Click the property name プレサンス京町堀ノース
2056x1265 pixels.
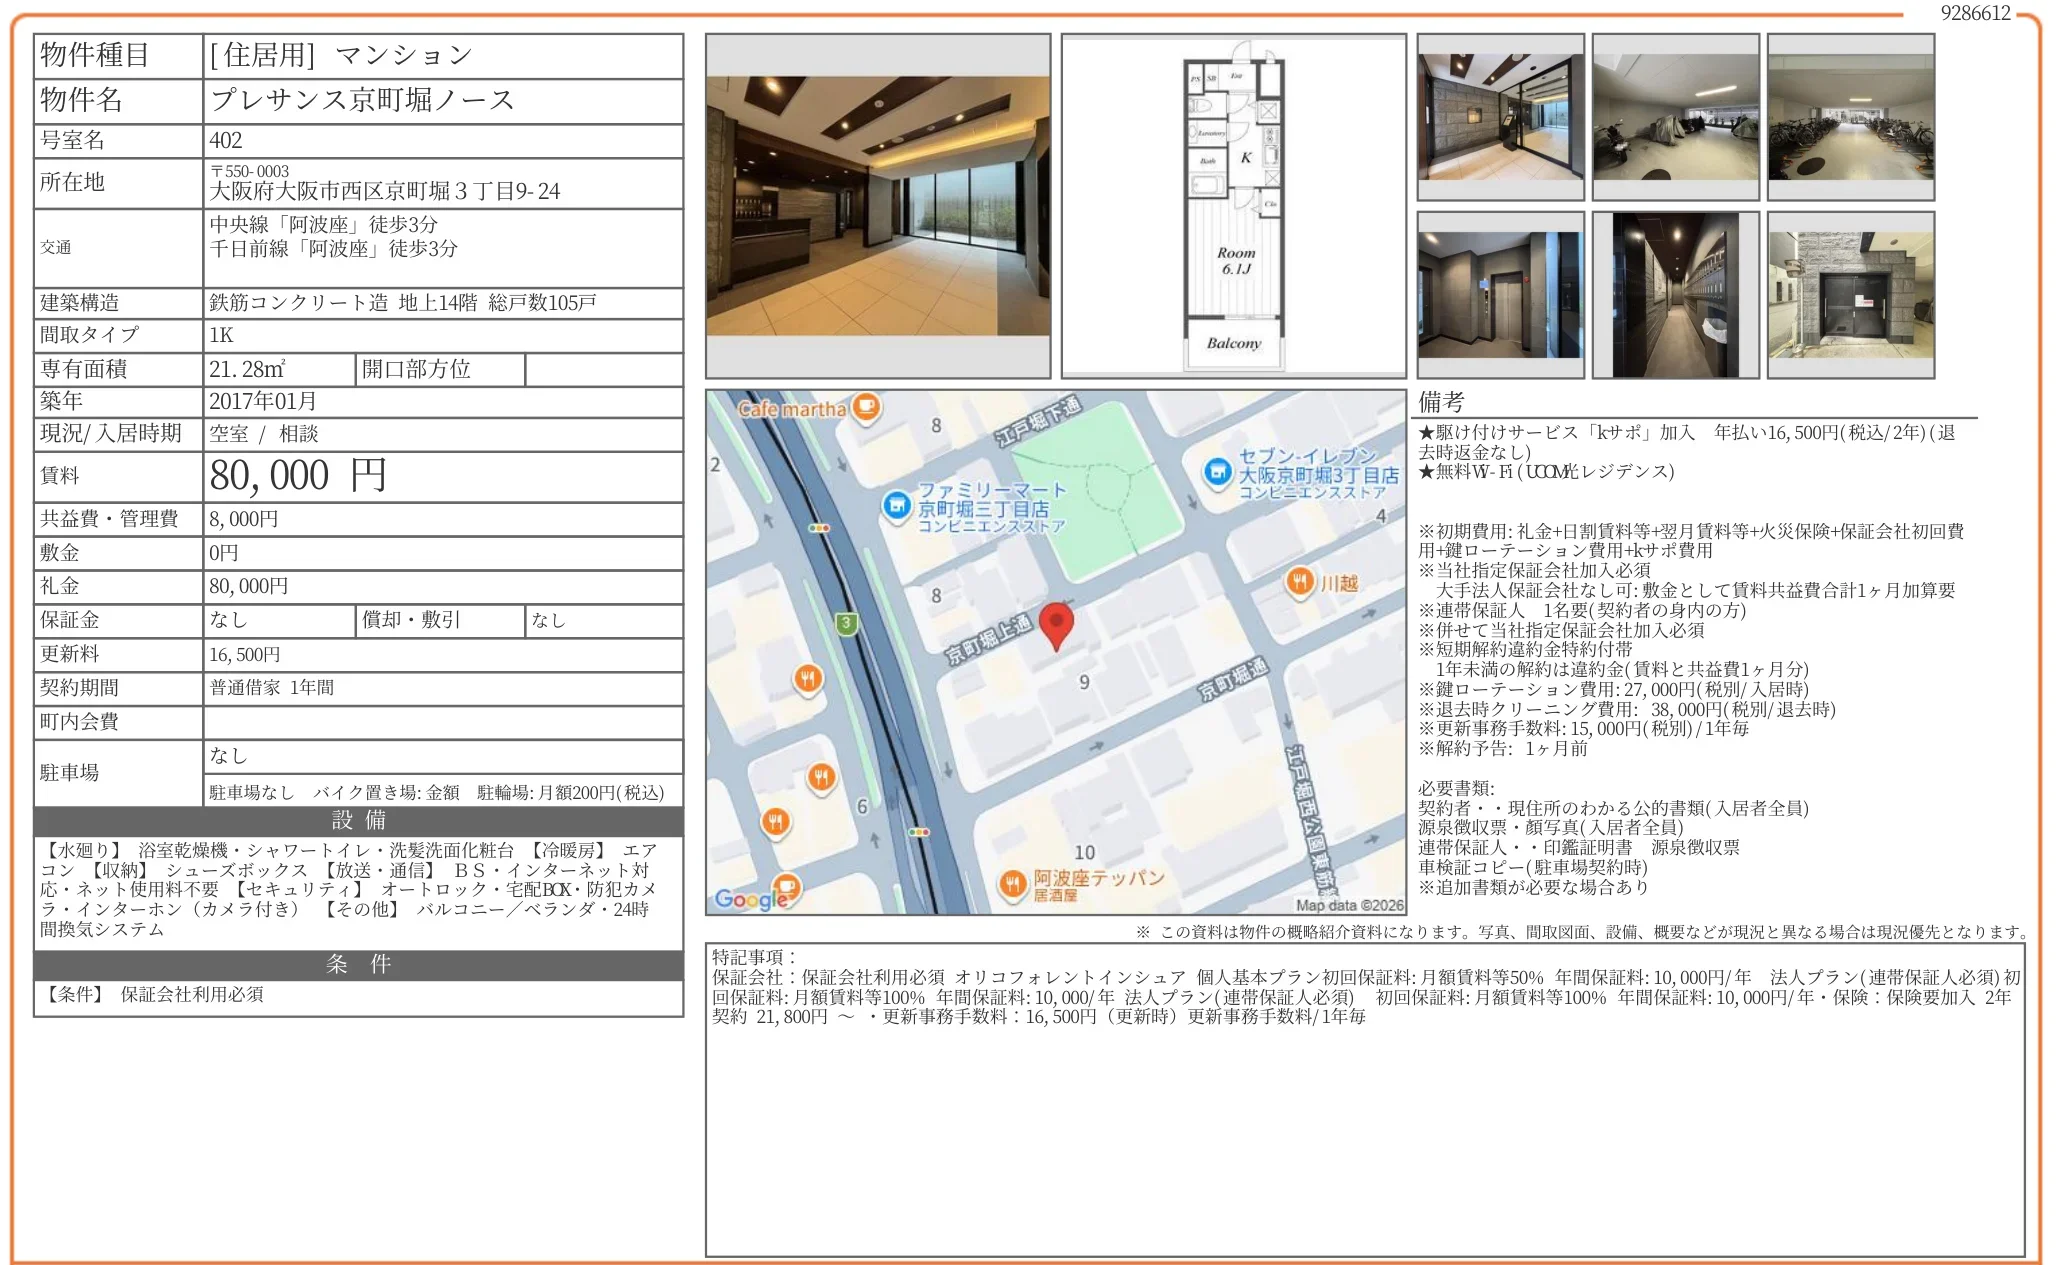pos(362,100)
